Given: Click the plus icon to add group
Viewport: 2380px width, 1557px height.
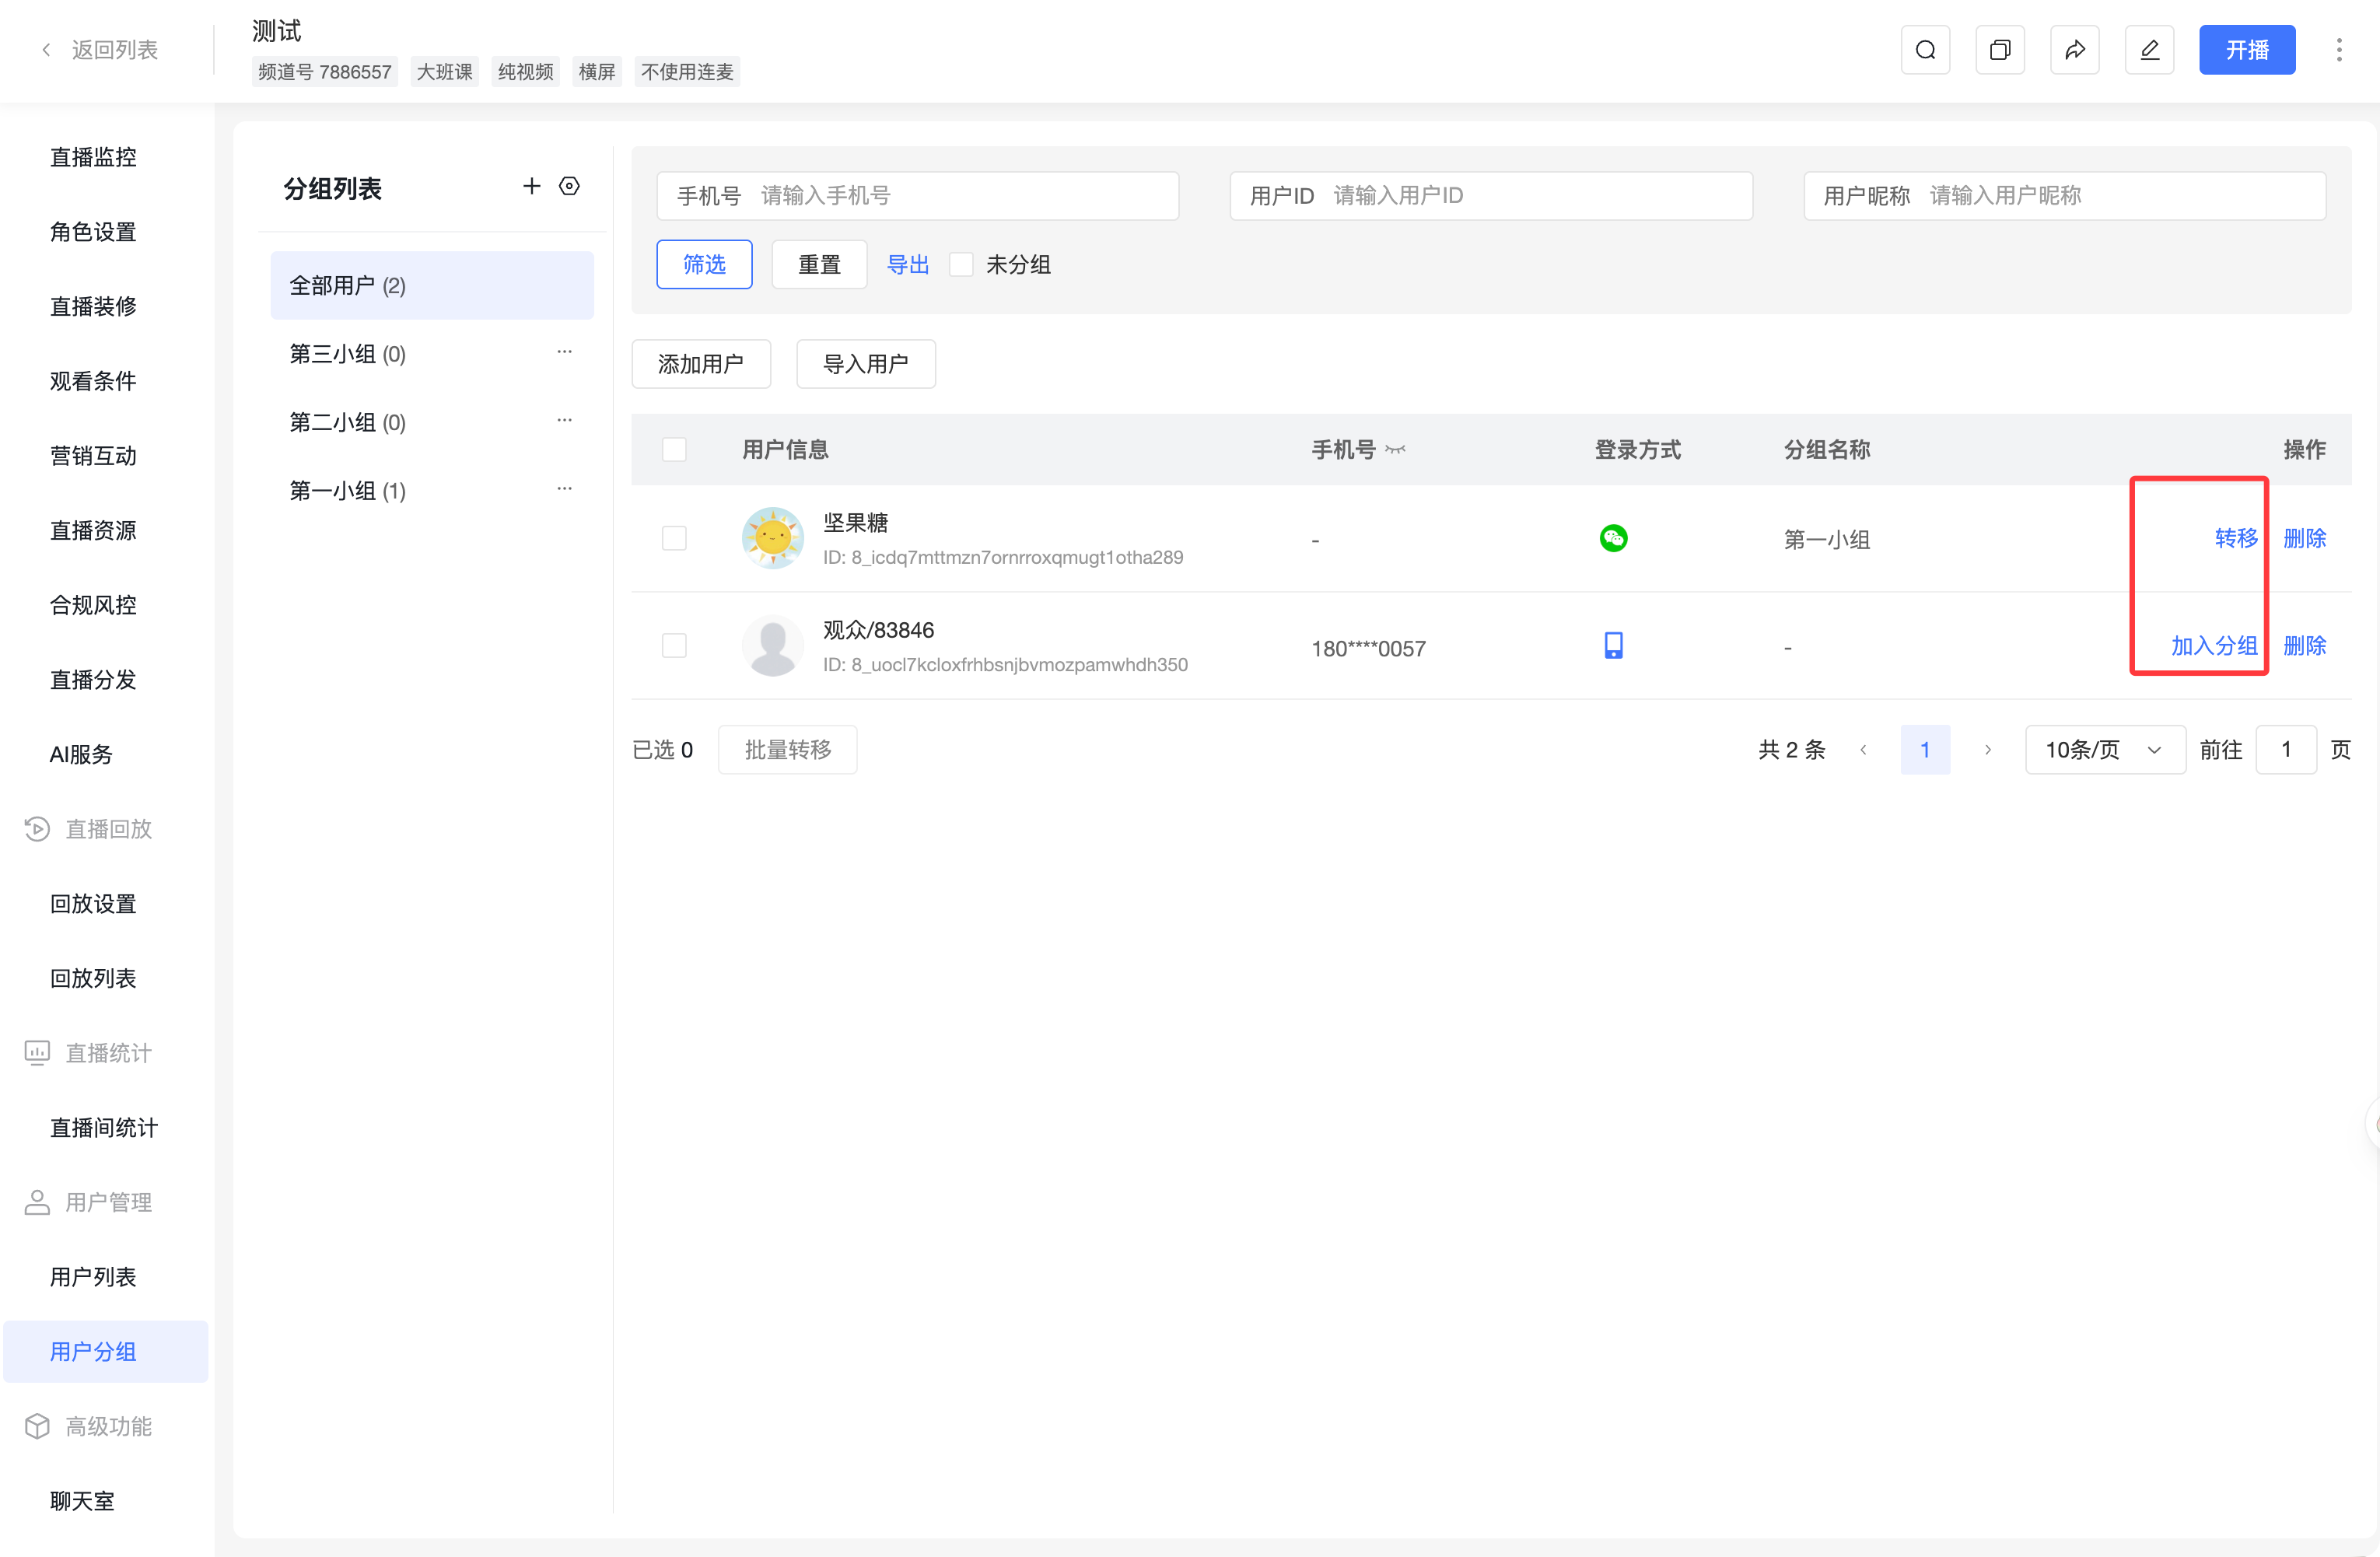Looking at the screenshot, I should click(x=532, y=186).
